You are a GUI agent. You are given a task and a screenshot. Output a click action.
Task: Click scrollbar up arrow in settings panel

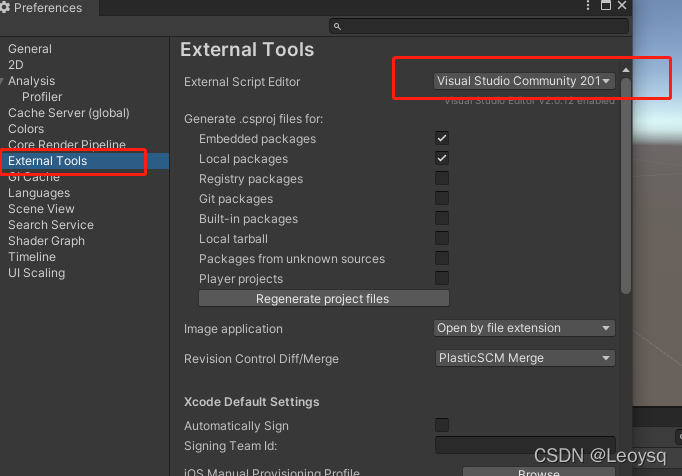(x=626, y=70)
